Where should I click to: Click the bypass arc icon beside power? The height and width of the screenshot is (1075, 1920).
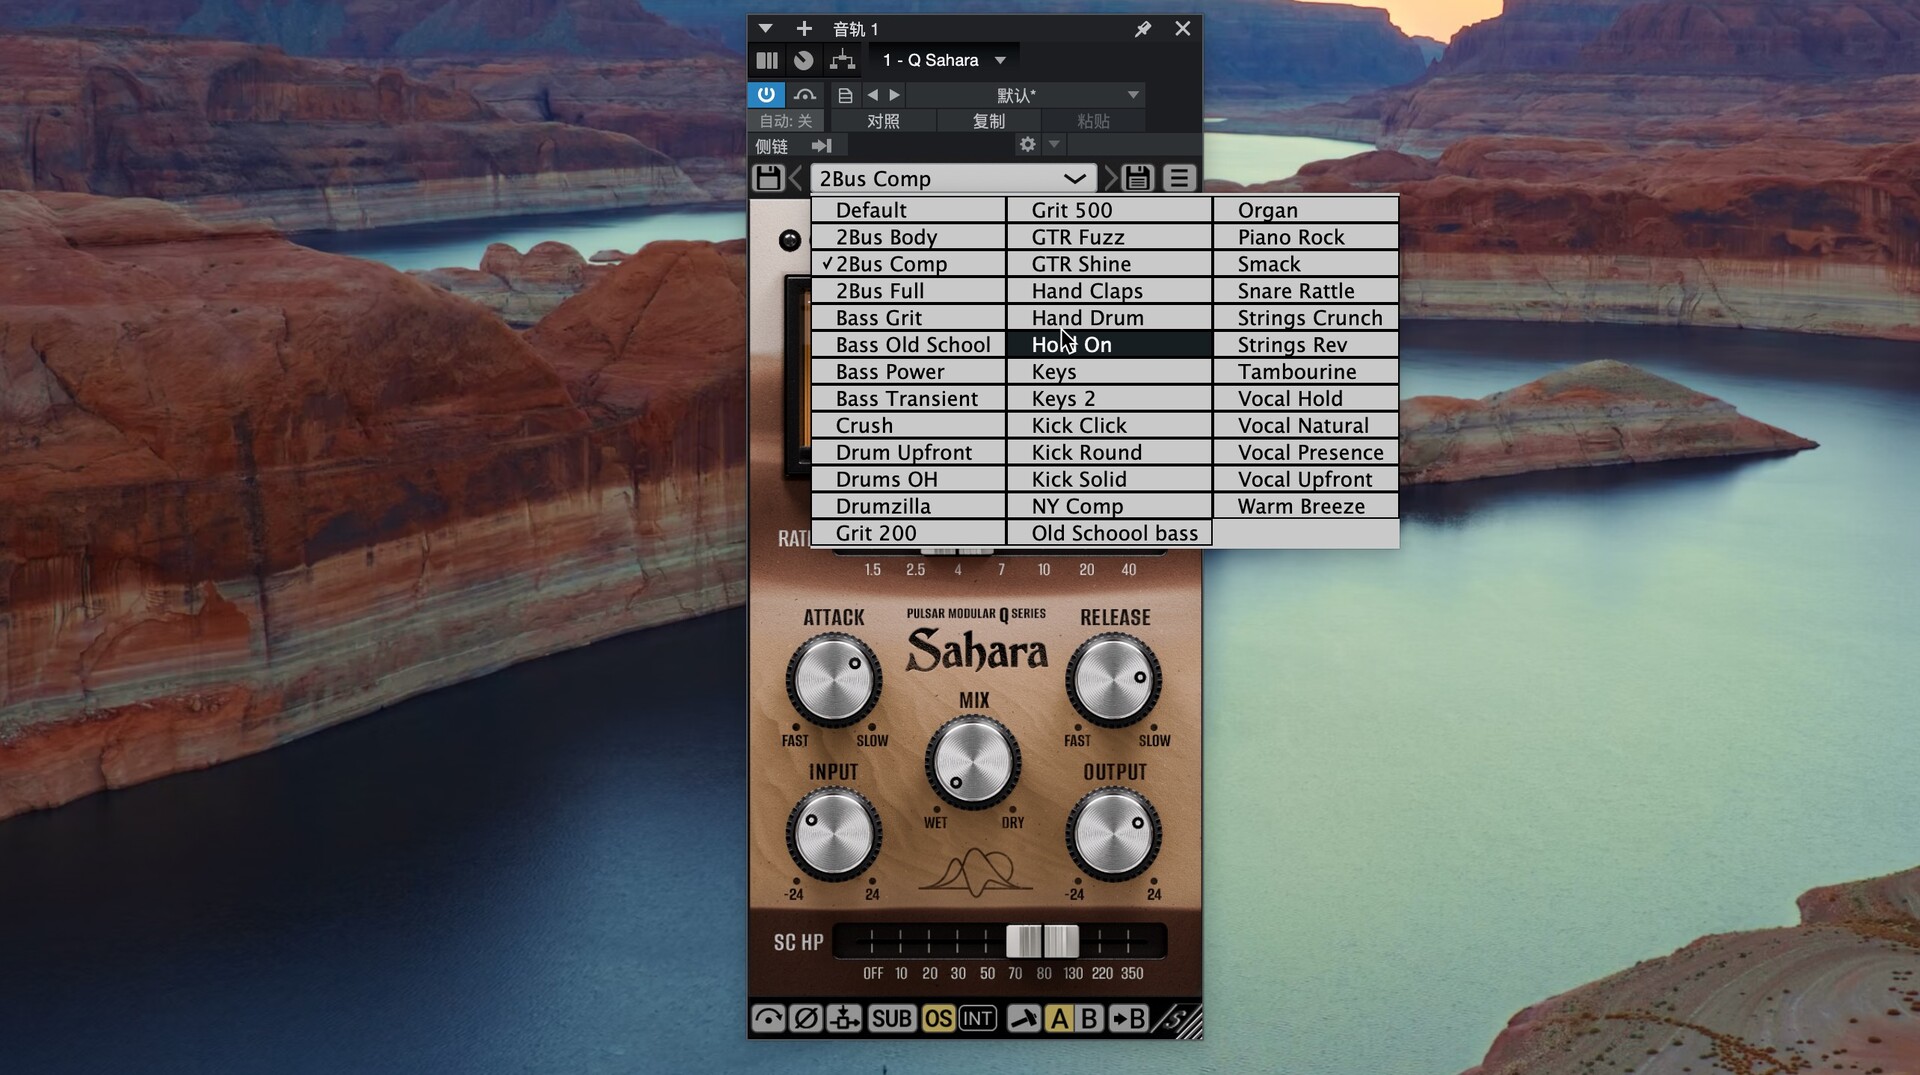click(805, 95)
